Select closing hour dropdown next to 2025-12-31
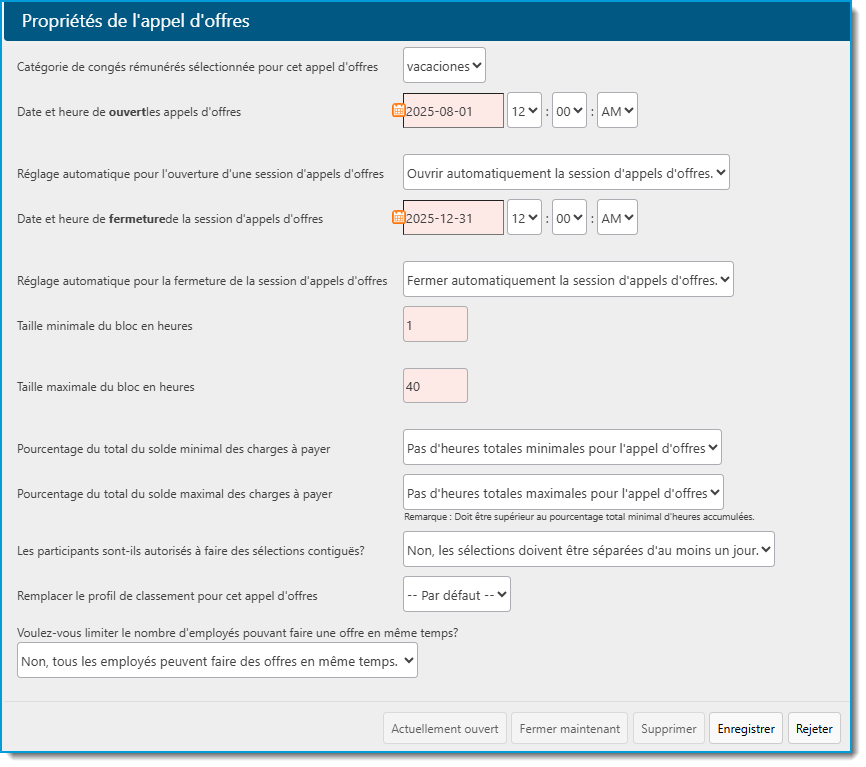The image size is (866, 767). coord(524,218)
